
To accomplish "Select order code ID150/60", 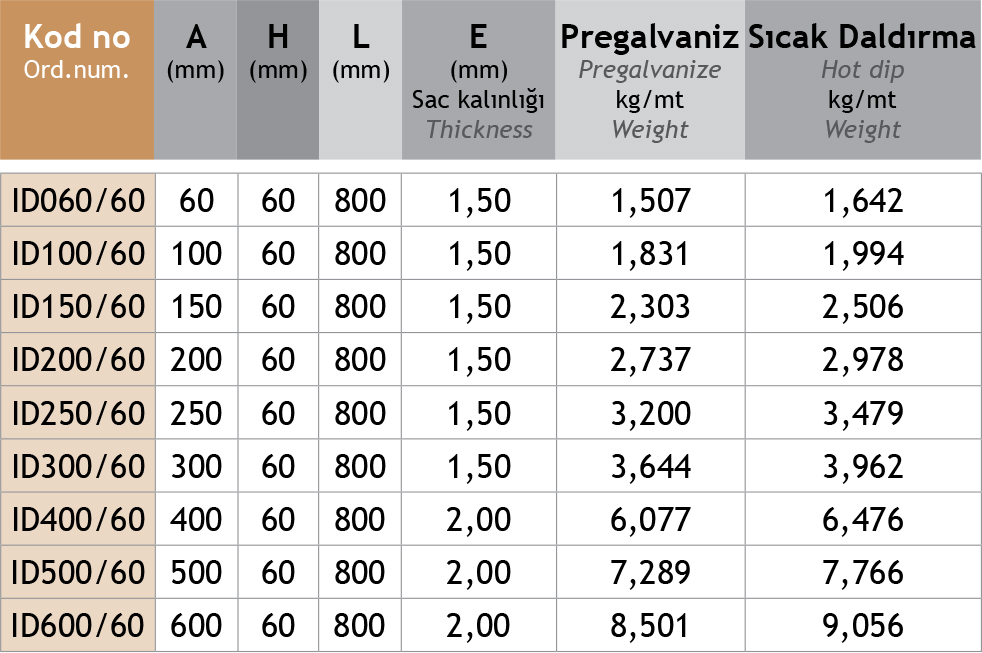I will click(78, 307).
